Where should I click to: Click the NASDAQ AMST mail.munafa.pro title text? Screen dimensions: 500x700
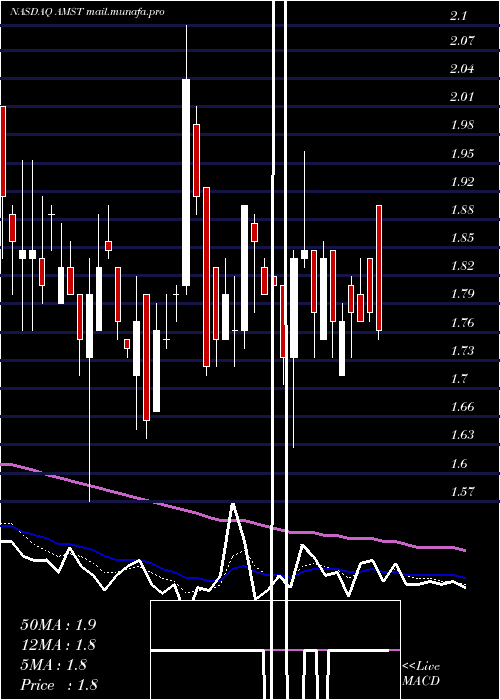[x=87, y=11]
